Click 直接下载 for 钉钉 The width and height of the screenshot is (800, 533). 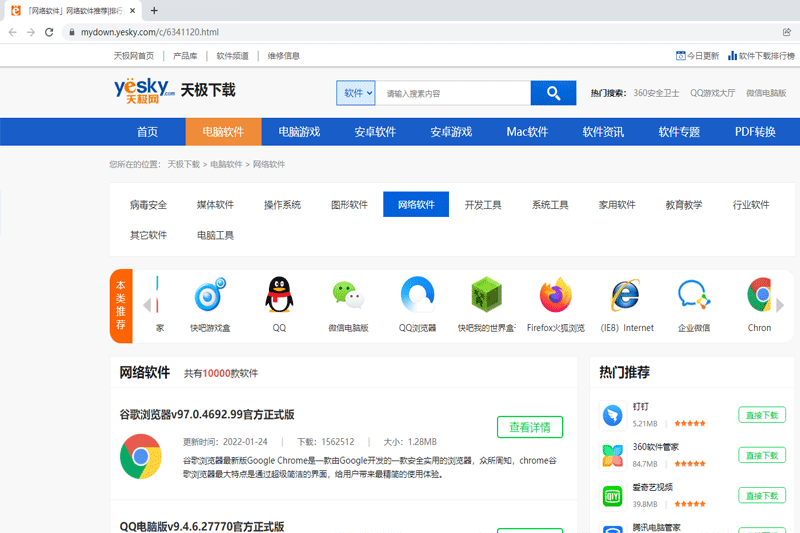click(762, 415)
